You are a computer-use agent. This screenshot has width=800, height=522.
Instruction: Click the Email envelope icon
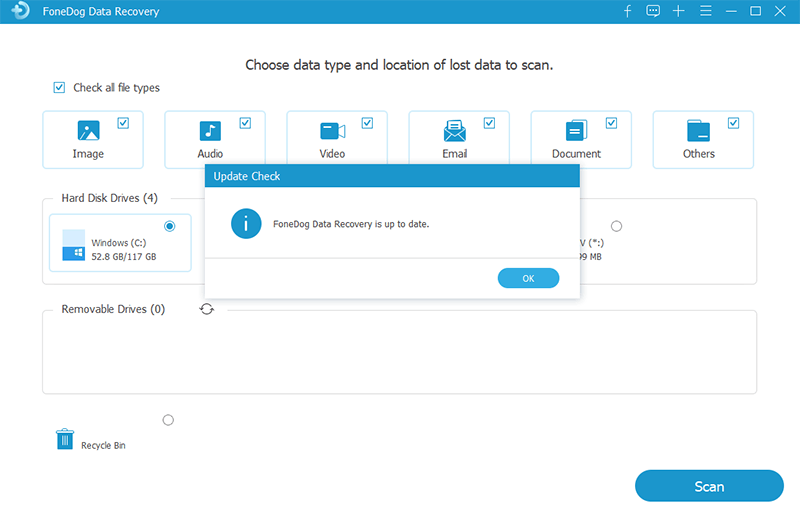click(455, 131)
